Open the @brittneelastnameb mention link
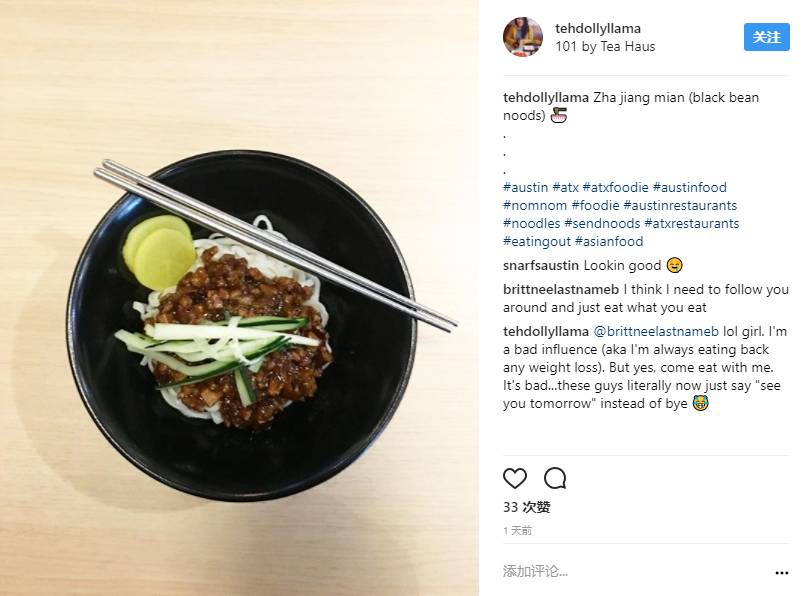The height and width of the screenshot is (596, 812). [656, 331]
